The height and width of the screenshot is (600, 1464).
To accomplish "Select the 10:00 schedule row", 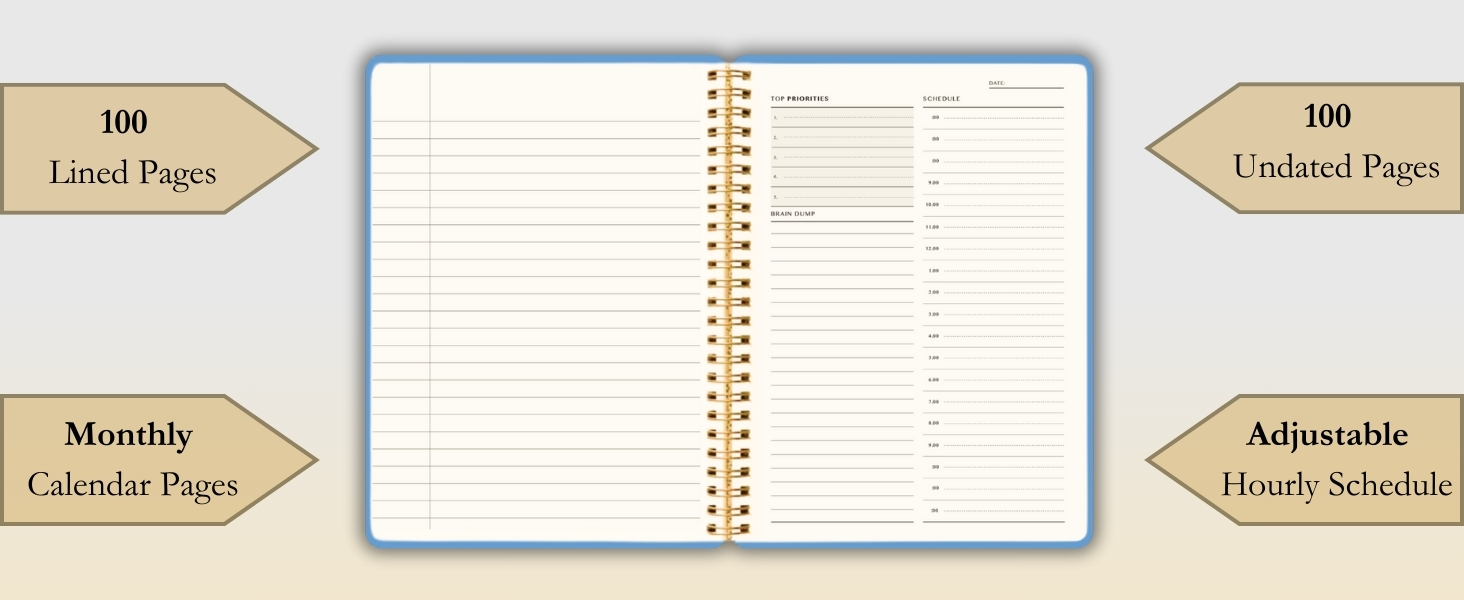I will tap(990, 207).
